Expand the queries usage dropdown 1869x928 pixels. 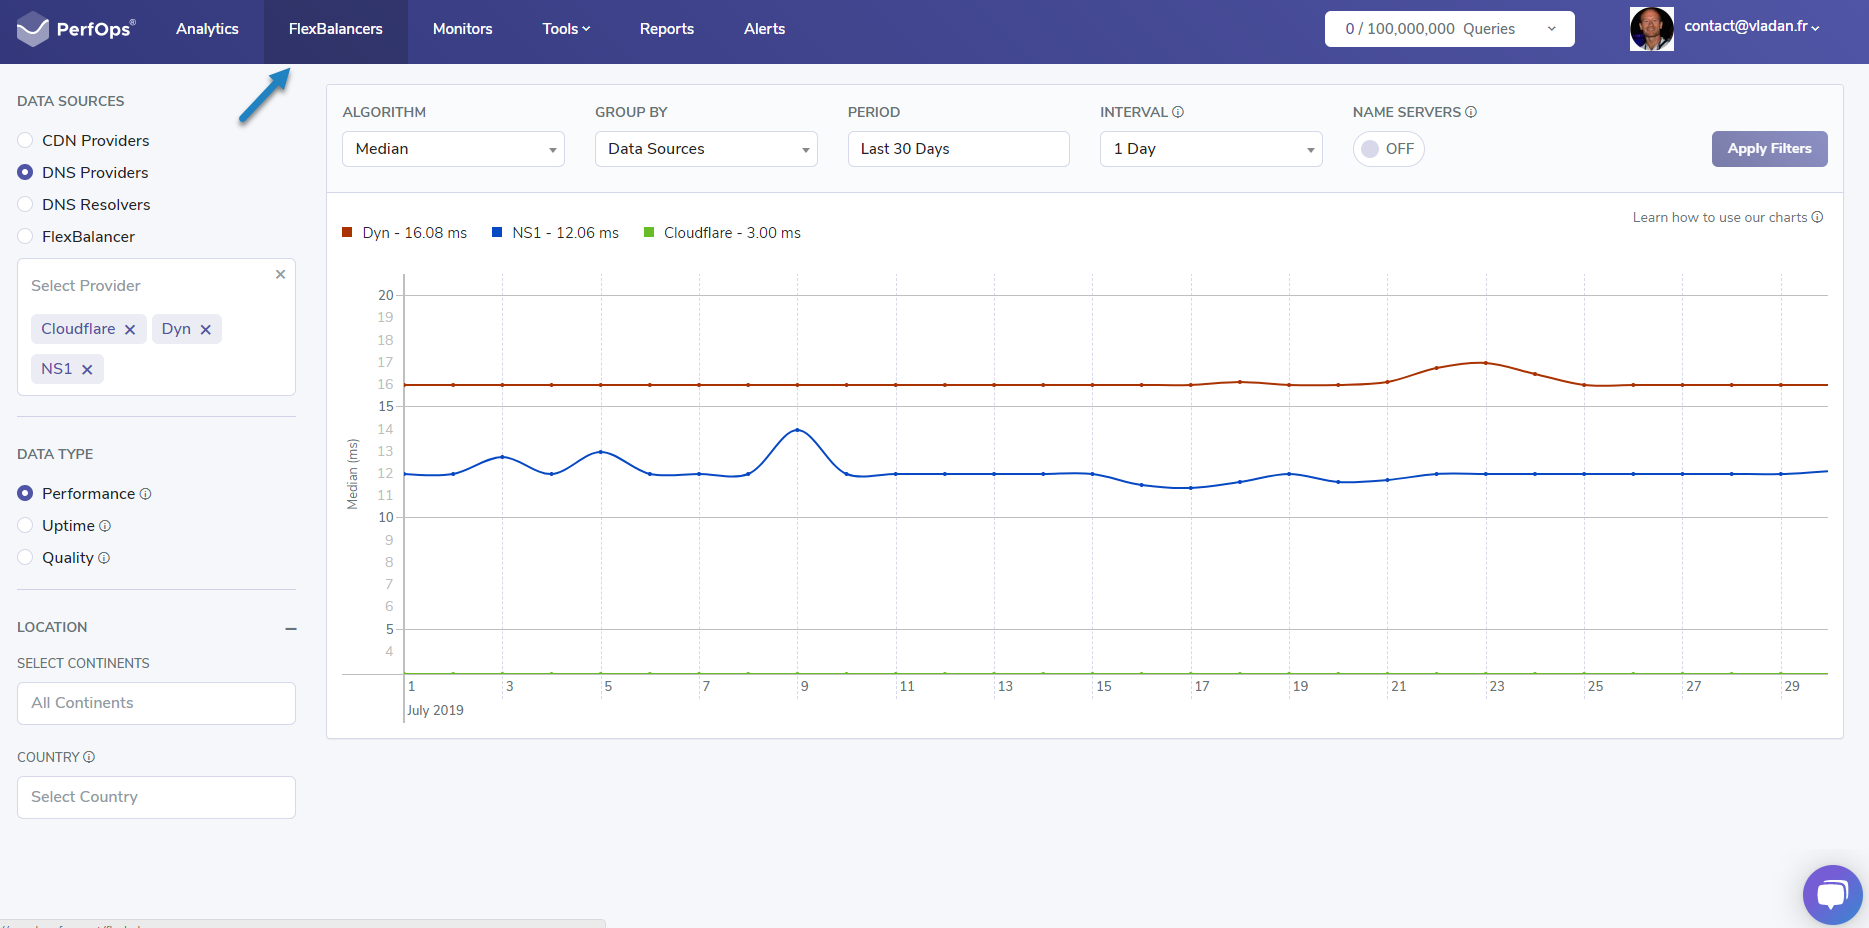1552,29
